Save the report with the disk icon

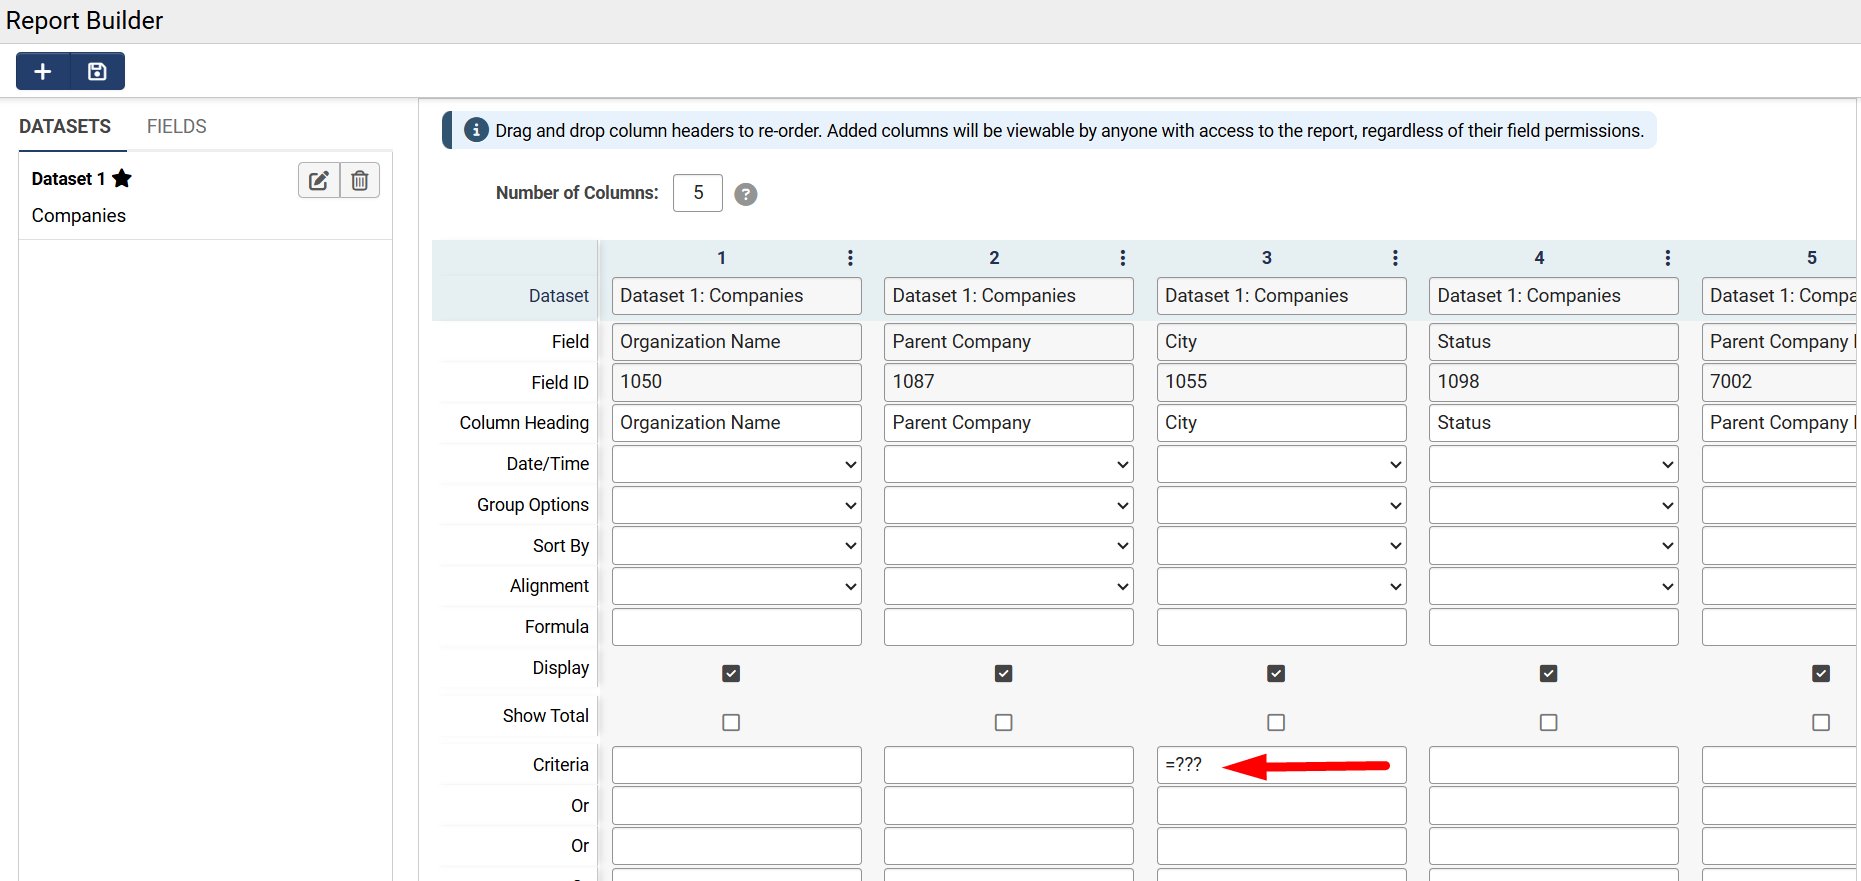coord(97,71)
